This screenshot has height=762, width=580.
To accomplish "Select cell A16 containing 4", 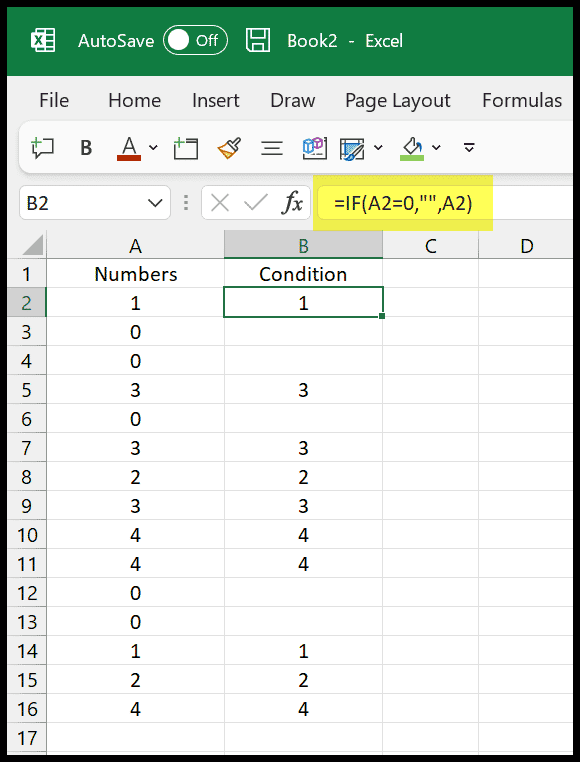I will [135, 709].
